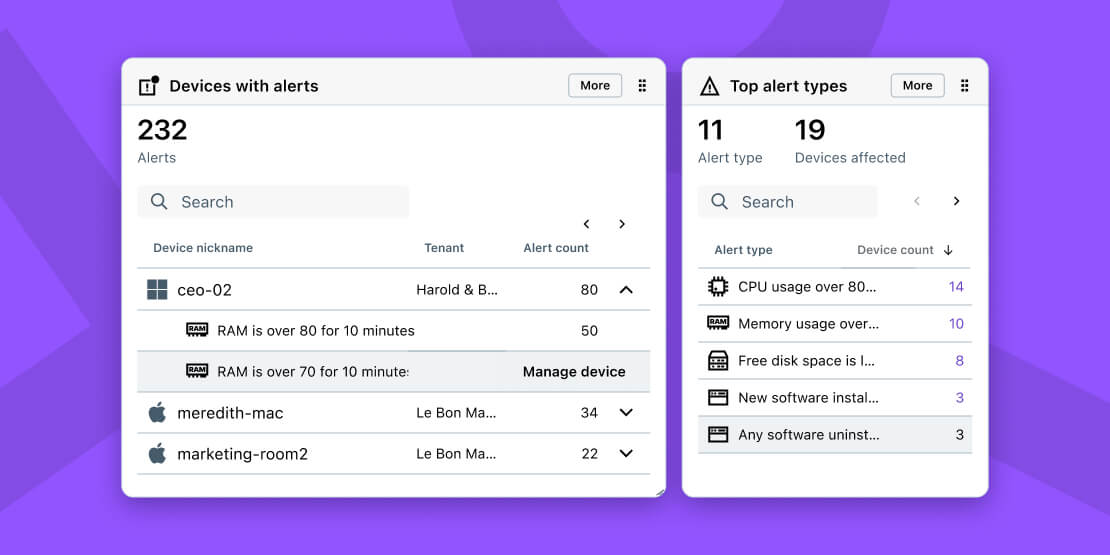The width and height of the screenshot is (1110, 555).
Task: Collapse the ceo-02 device row
Action: pyautogui.click(x=626, y=290)
